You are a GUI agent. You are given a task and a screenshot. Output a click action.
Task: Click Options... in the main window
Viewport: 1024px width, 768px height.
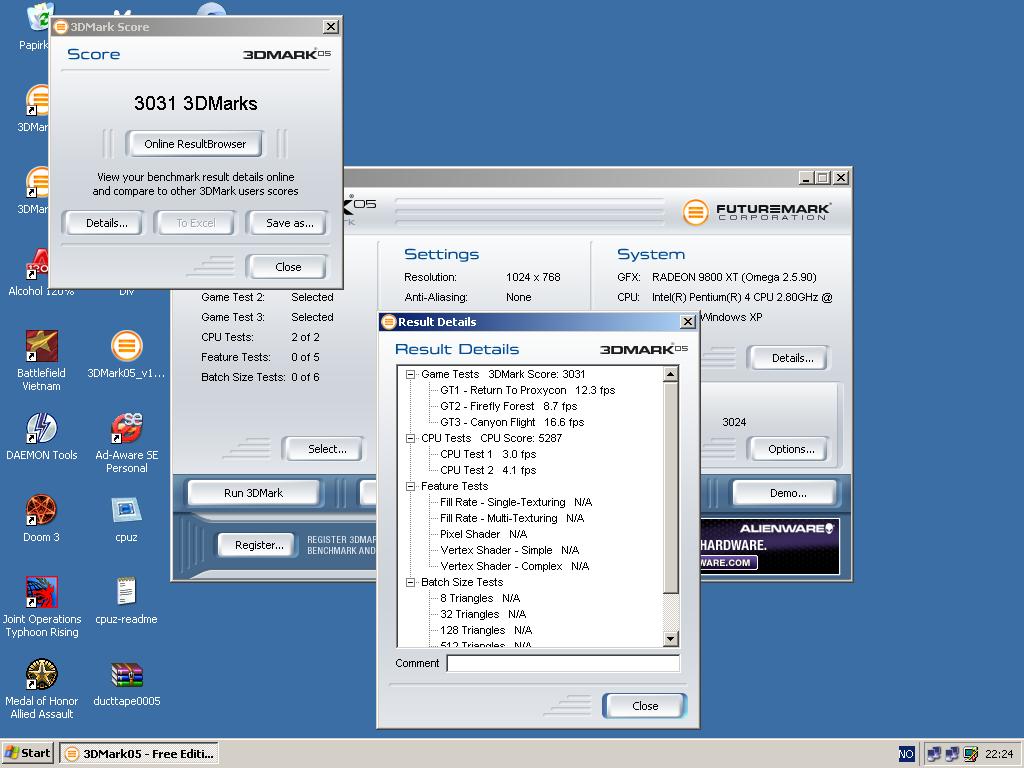791,449
